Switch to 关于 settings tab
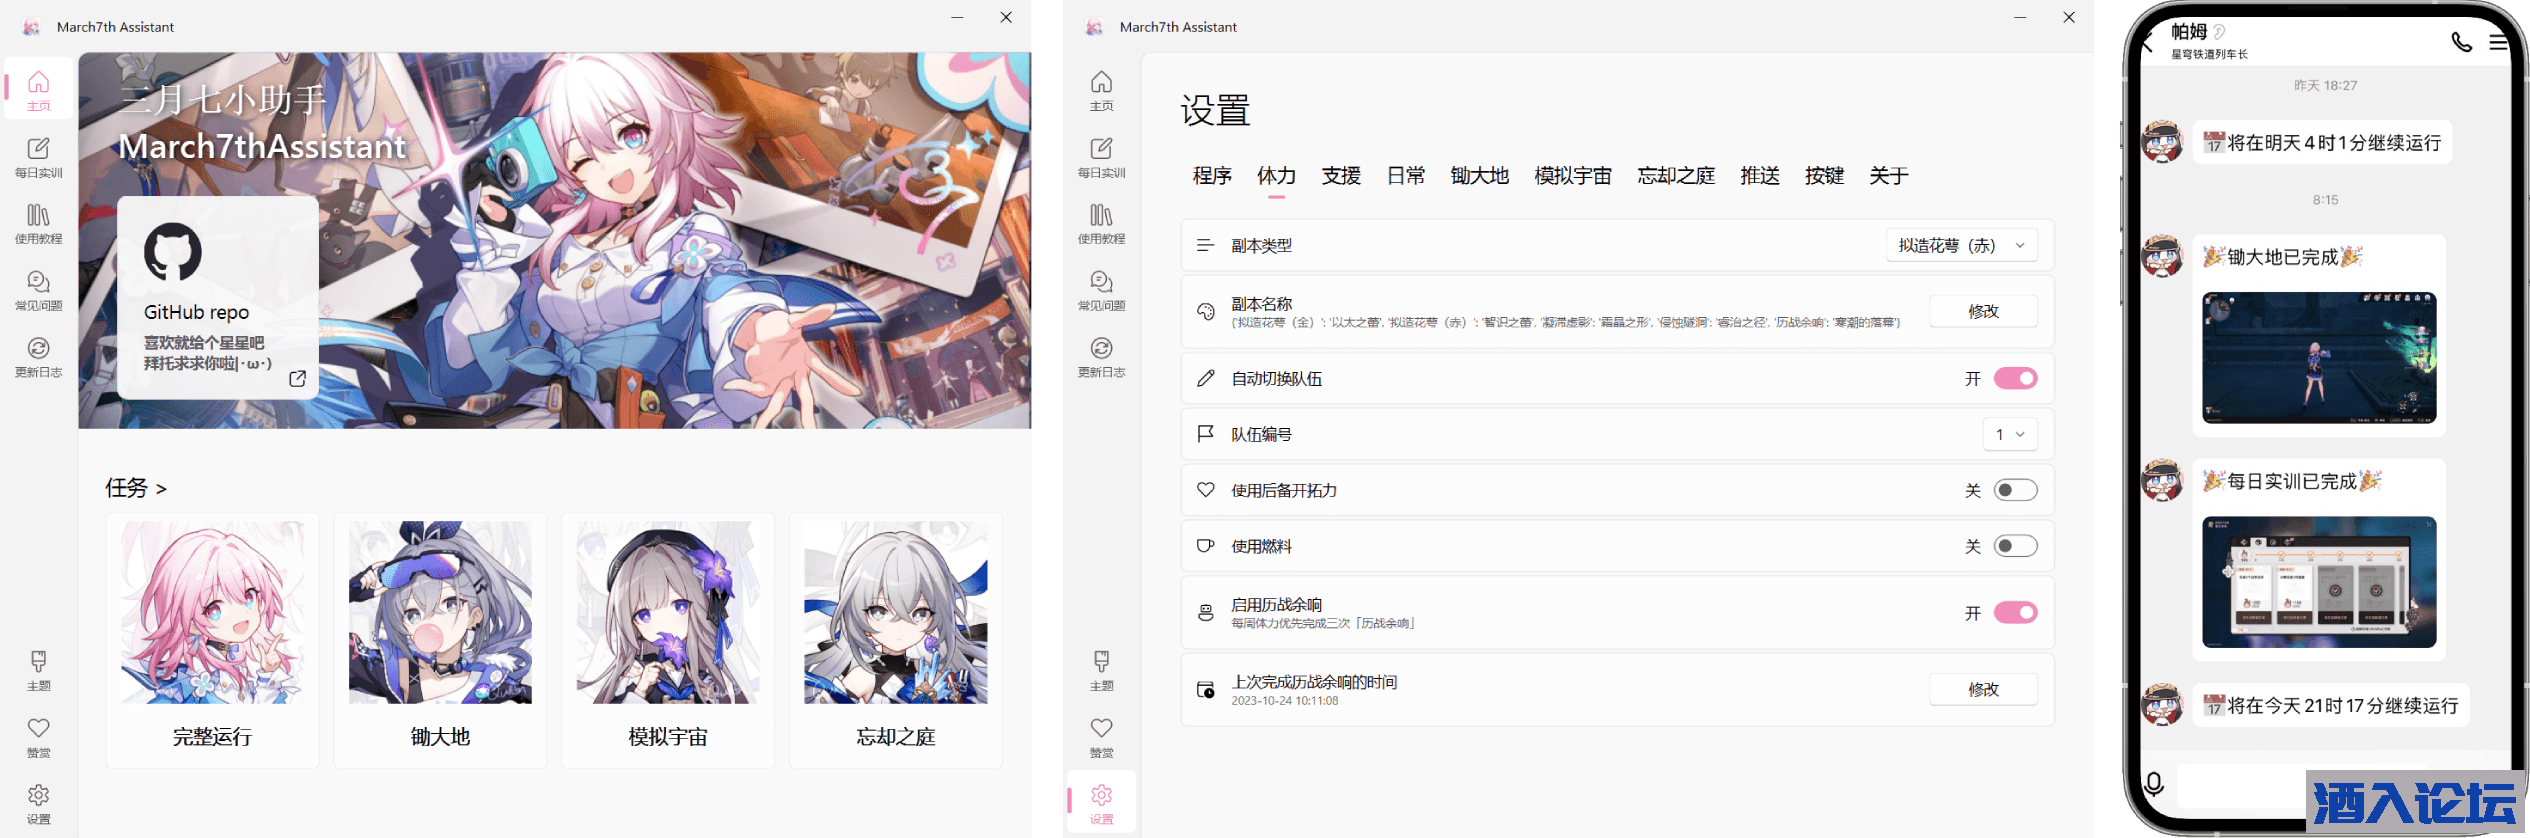The height and width of the screenshot is (838, 2530). [1889, 176]
